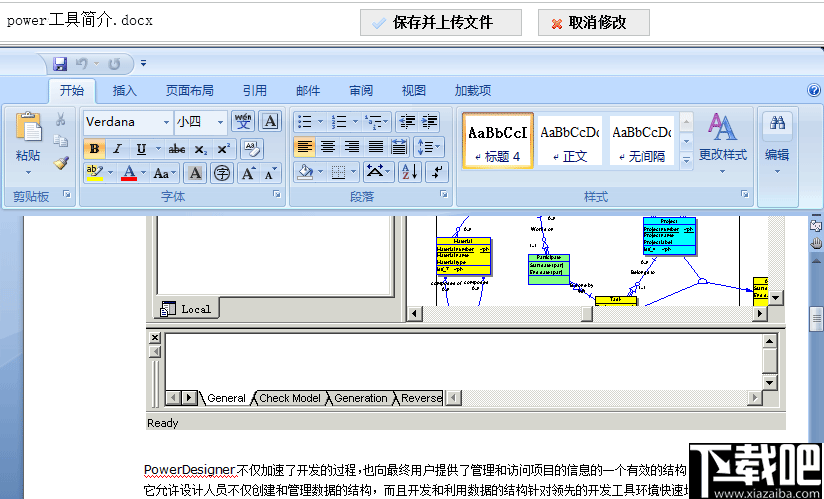Switch to the 视图 ribbon tab
Viewport: 824px width, 499px height.
[x=414, y=90]
